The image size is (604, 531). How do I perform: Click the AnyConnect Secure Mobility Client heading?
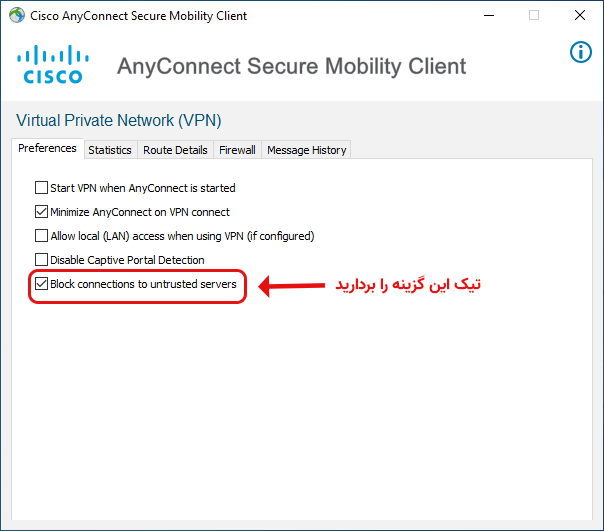(291, 67)
